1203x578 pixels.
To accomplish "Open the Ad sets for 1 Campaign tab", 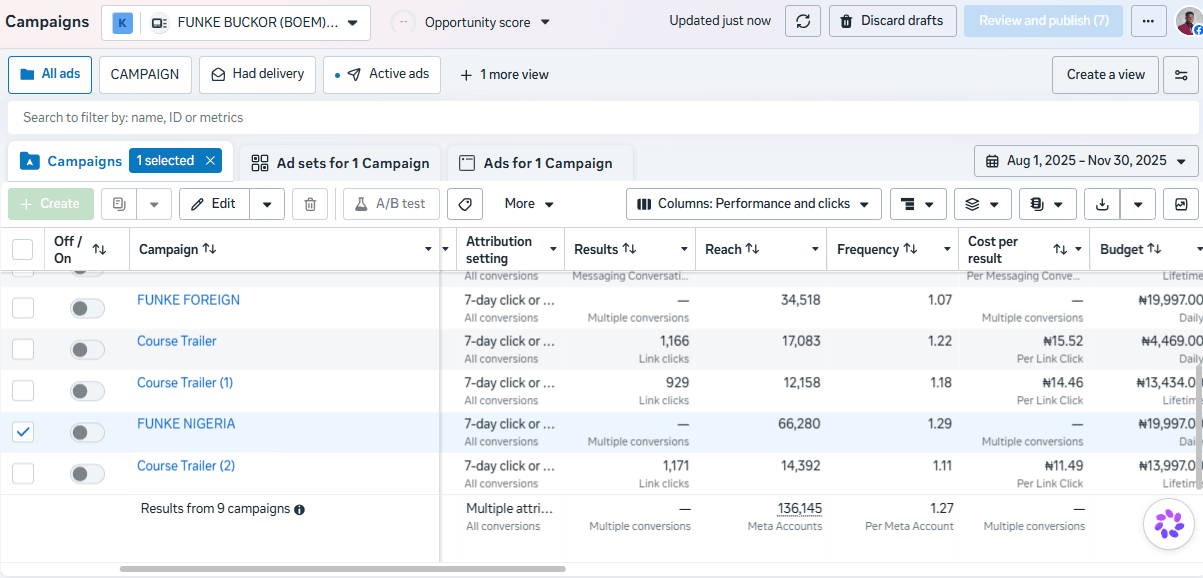I will [340, 163].
